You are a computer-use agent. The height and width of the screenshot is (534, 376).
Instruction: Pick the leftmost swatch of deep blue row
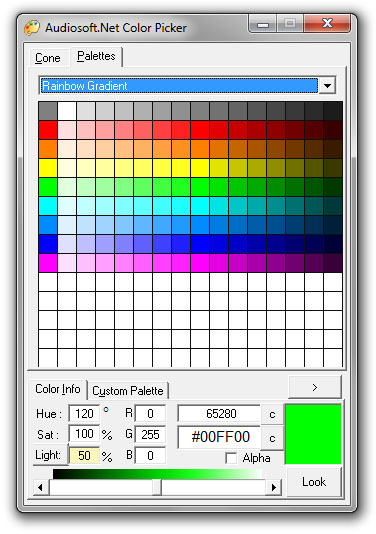pyautogui.click(x=48, y=244)
